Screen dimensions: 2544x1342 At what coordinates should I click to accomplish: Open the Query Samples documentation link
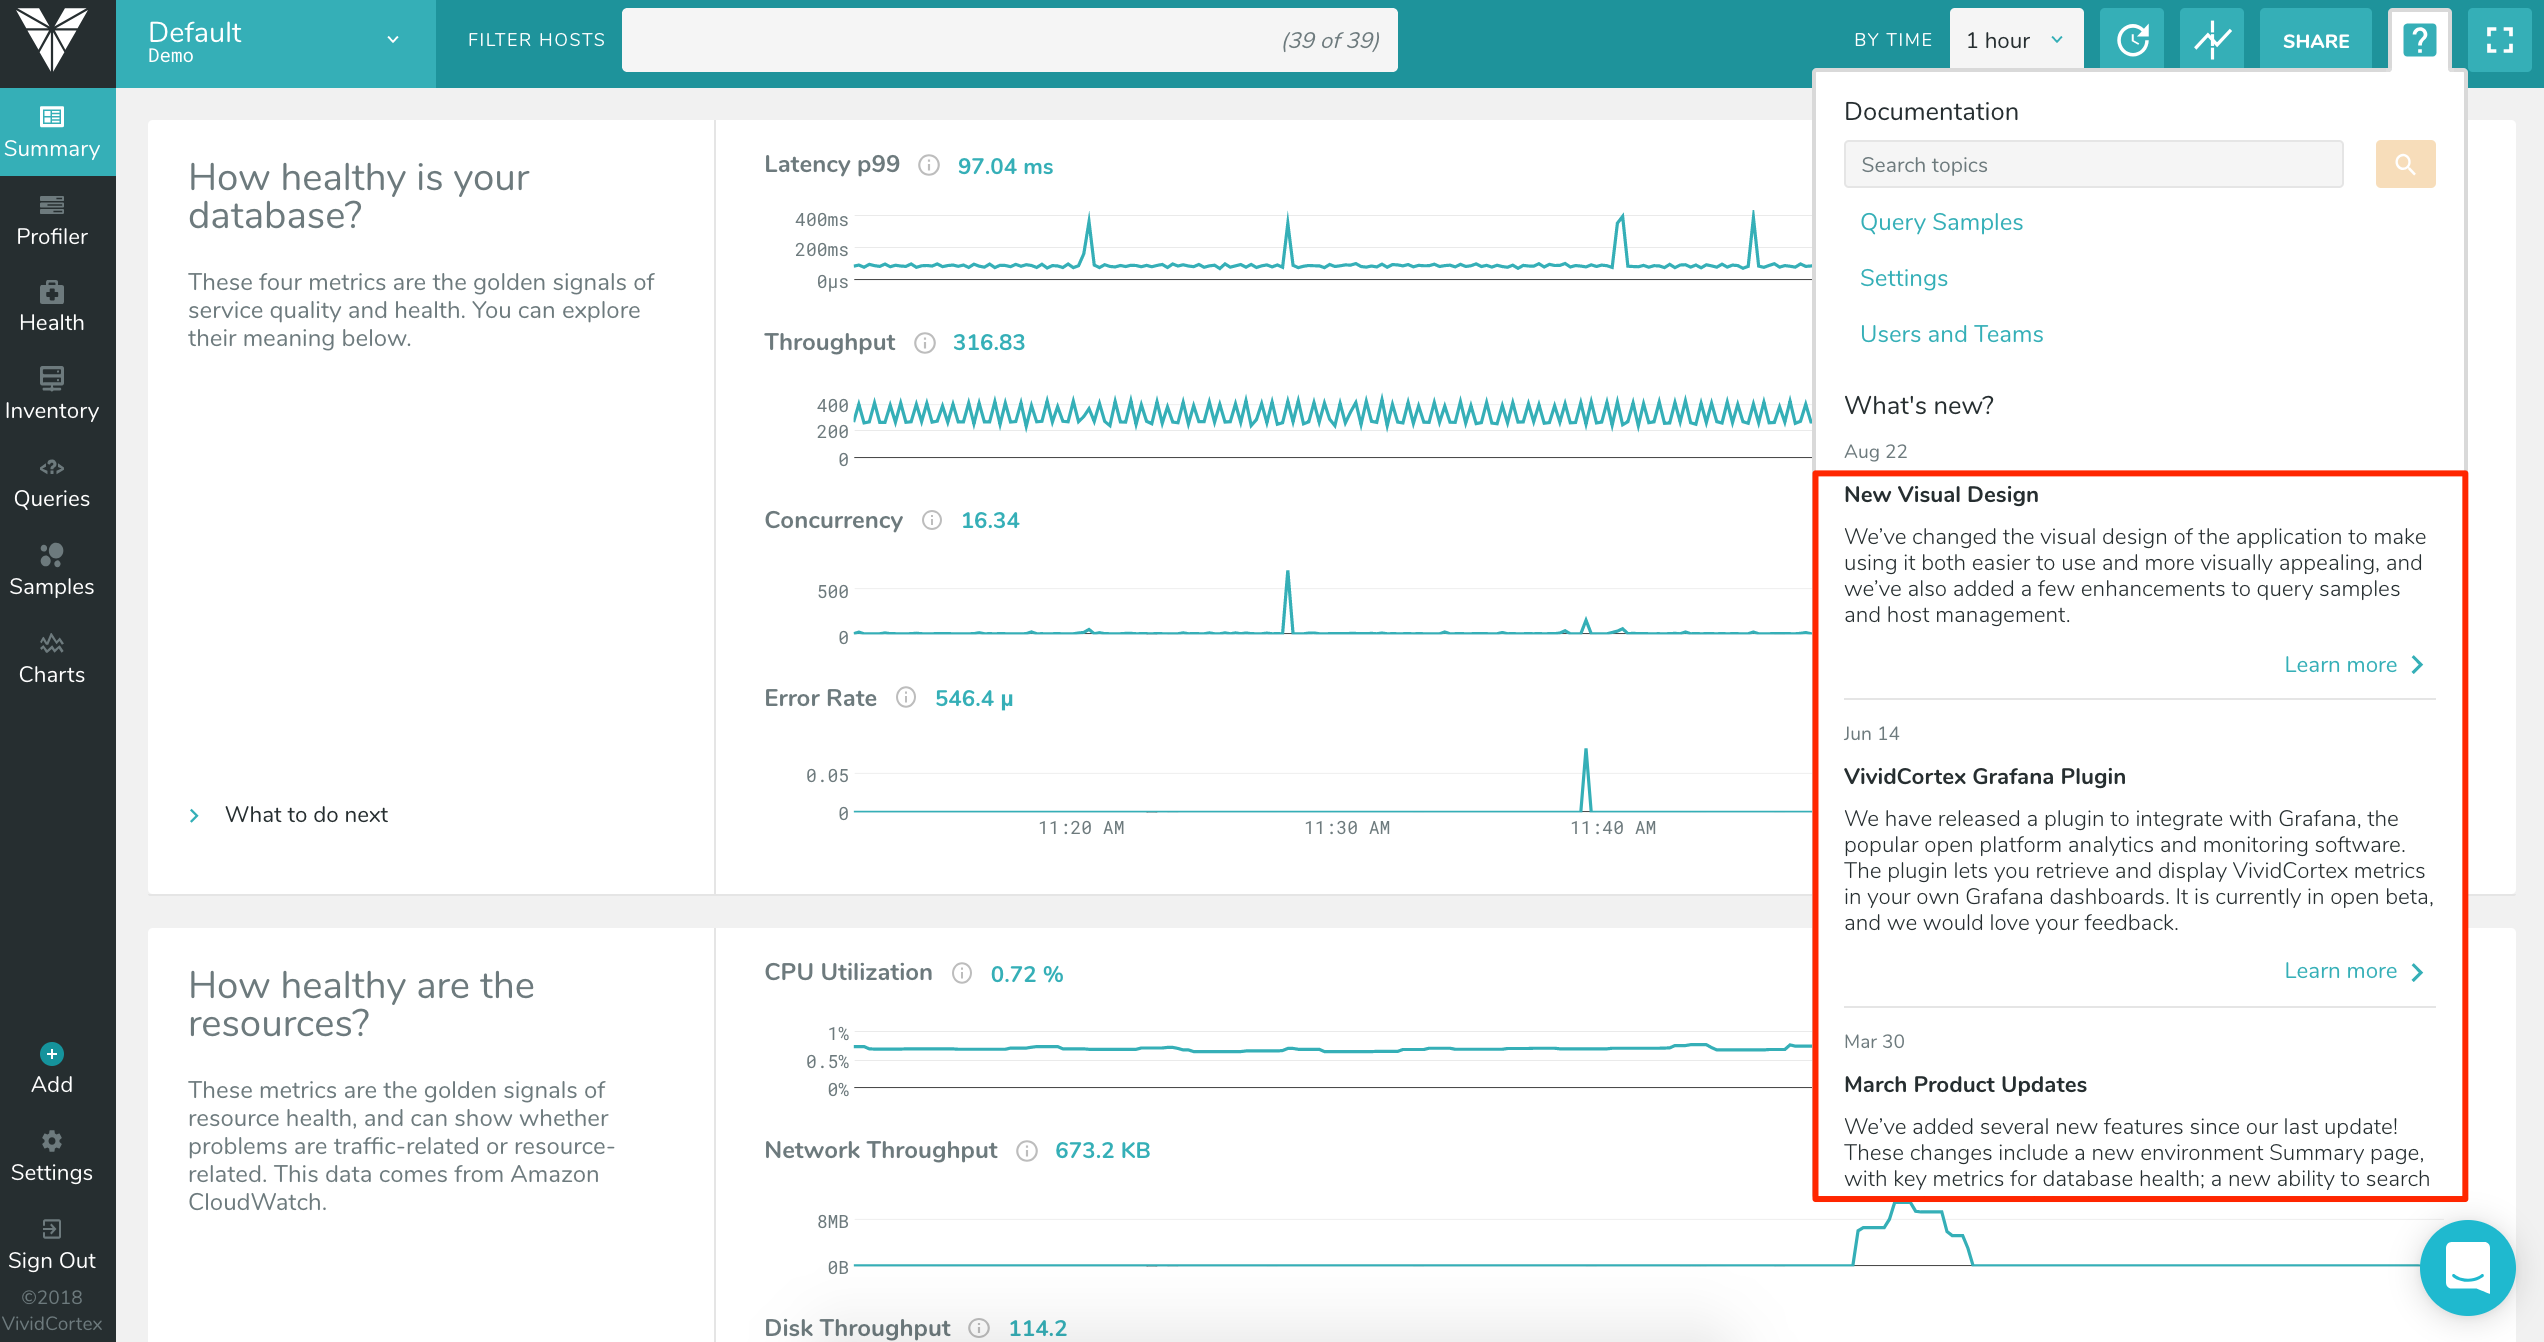coord(1940,222)
